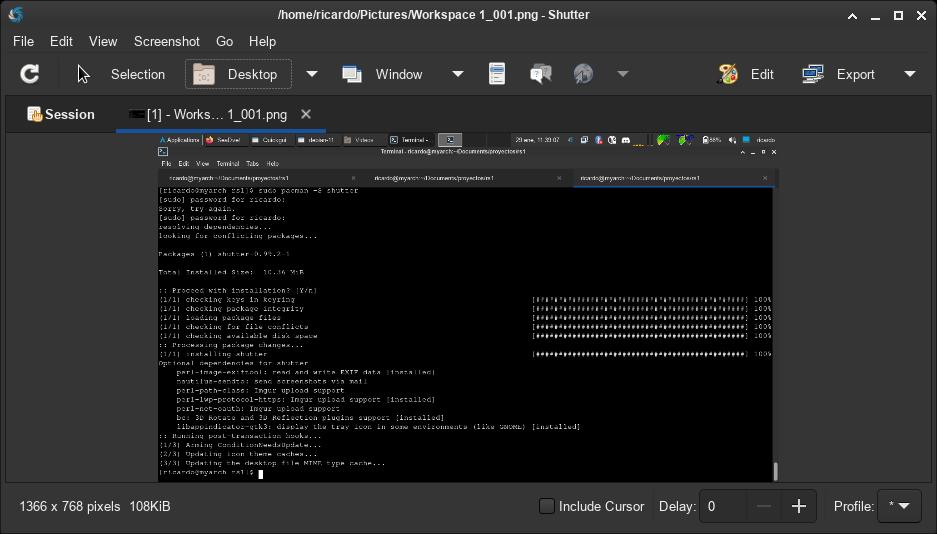
Task: Decrease the delay with minus button
Action: 764,507
